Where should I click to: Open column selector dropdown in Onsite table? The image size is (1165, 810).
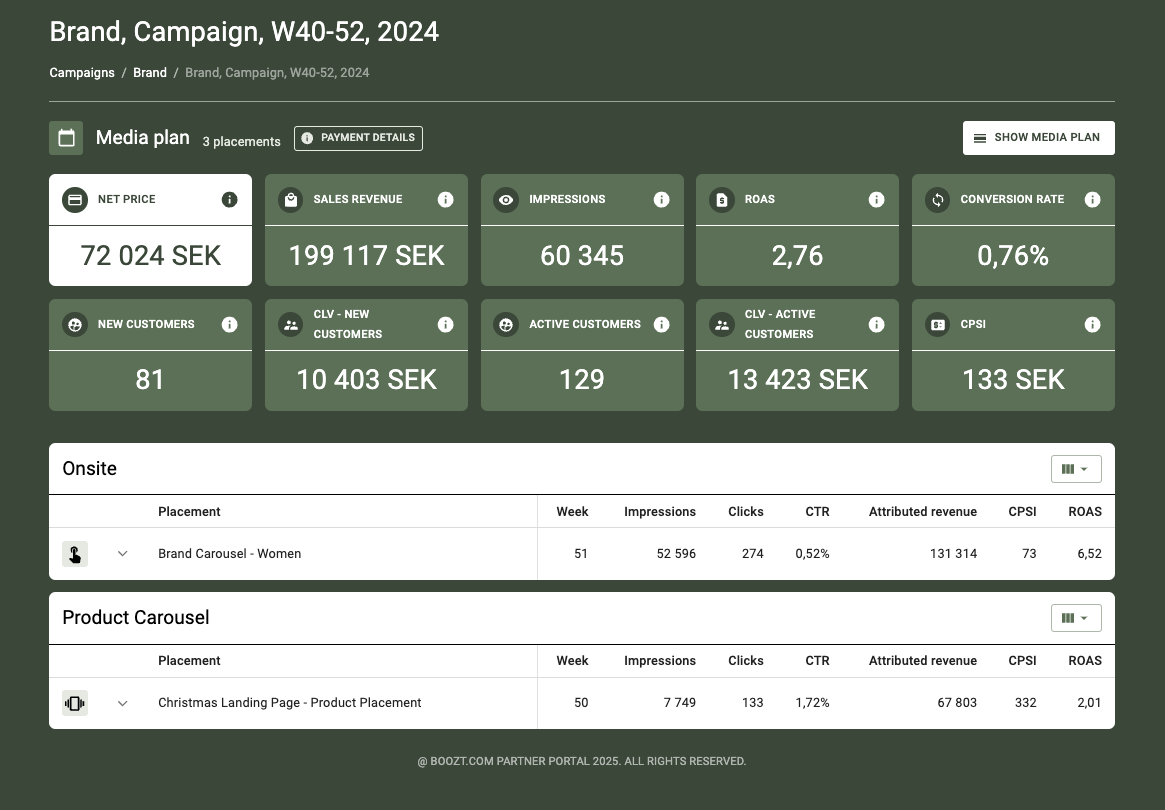point(1075,469)
